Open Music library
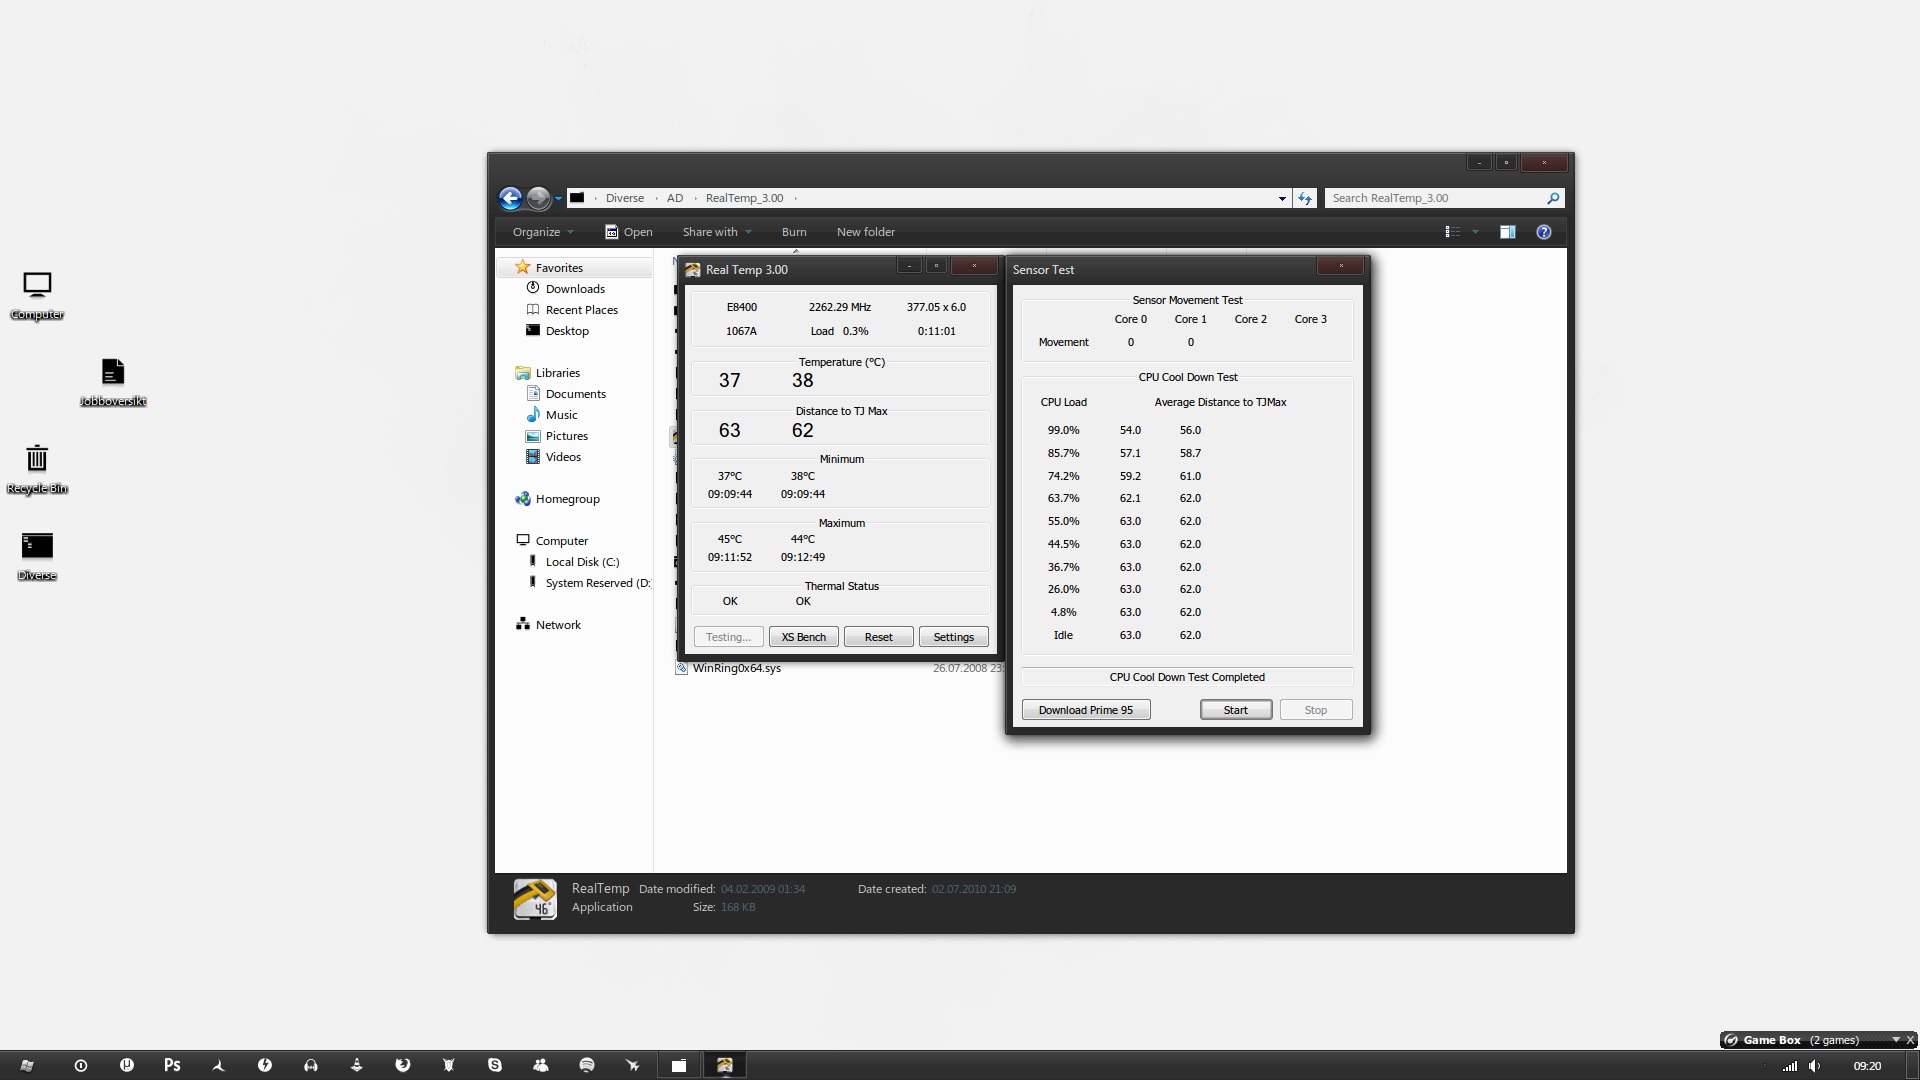This screenshot has height=1080, width=1920. [x=561, y=415]
